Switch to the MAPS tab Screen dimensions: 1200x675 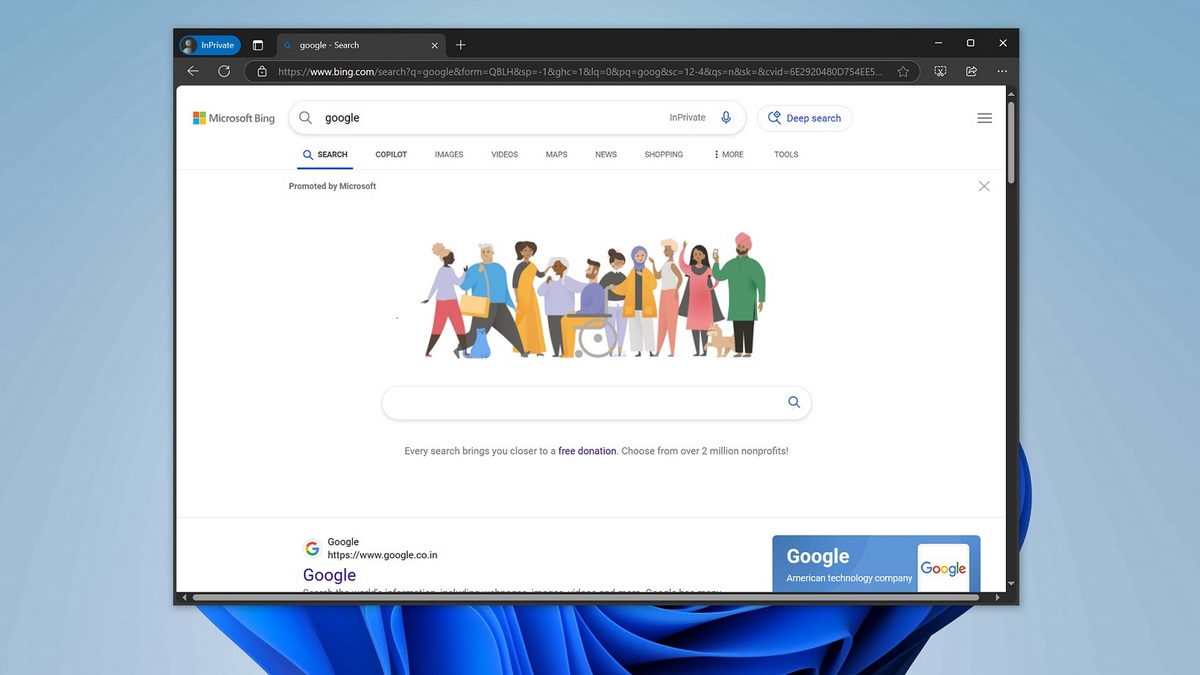click(x=557, y=155)
